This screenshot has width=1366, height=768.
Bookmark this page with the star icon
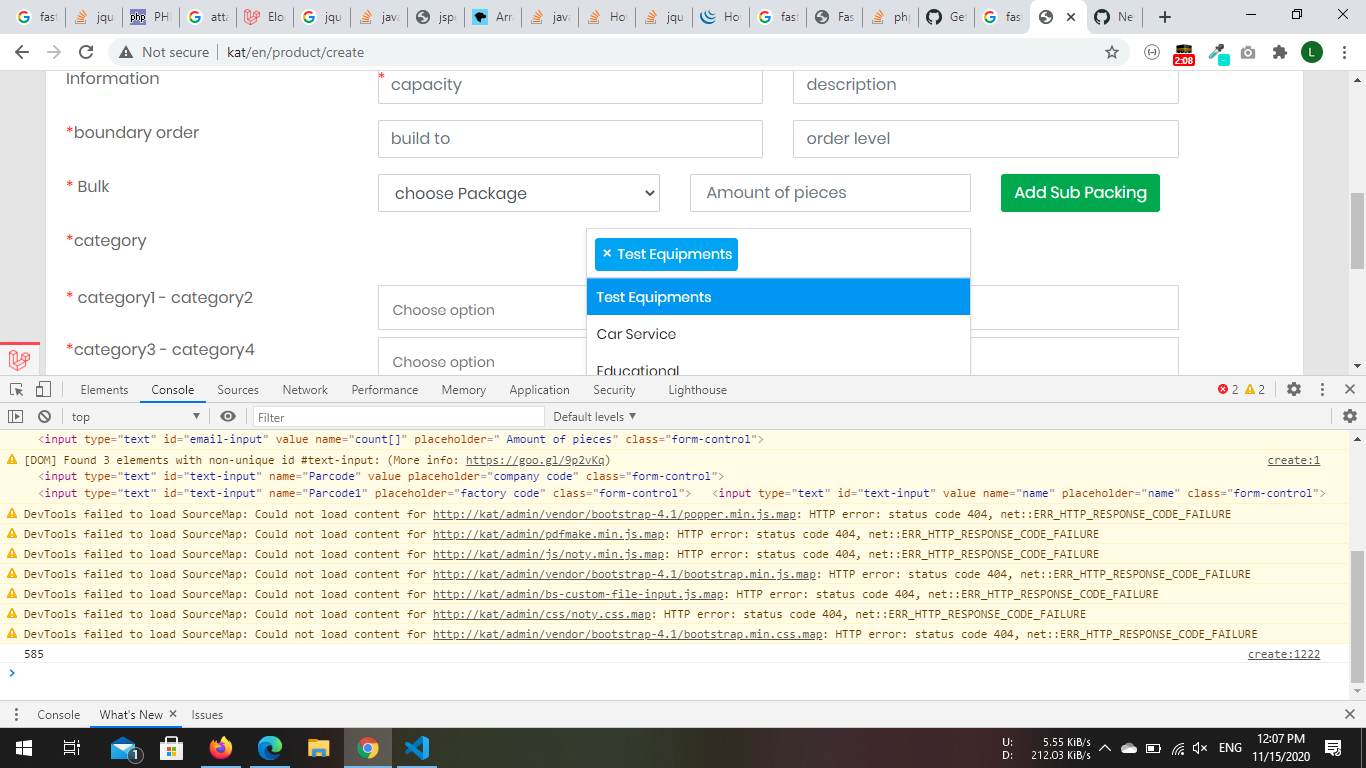(x=1111, y=52)
